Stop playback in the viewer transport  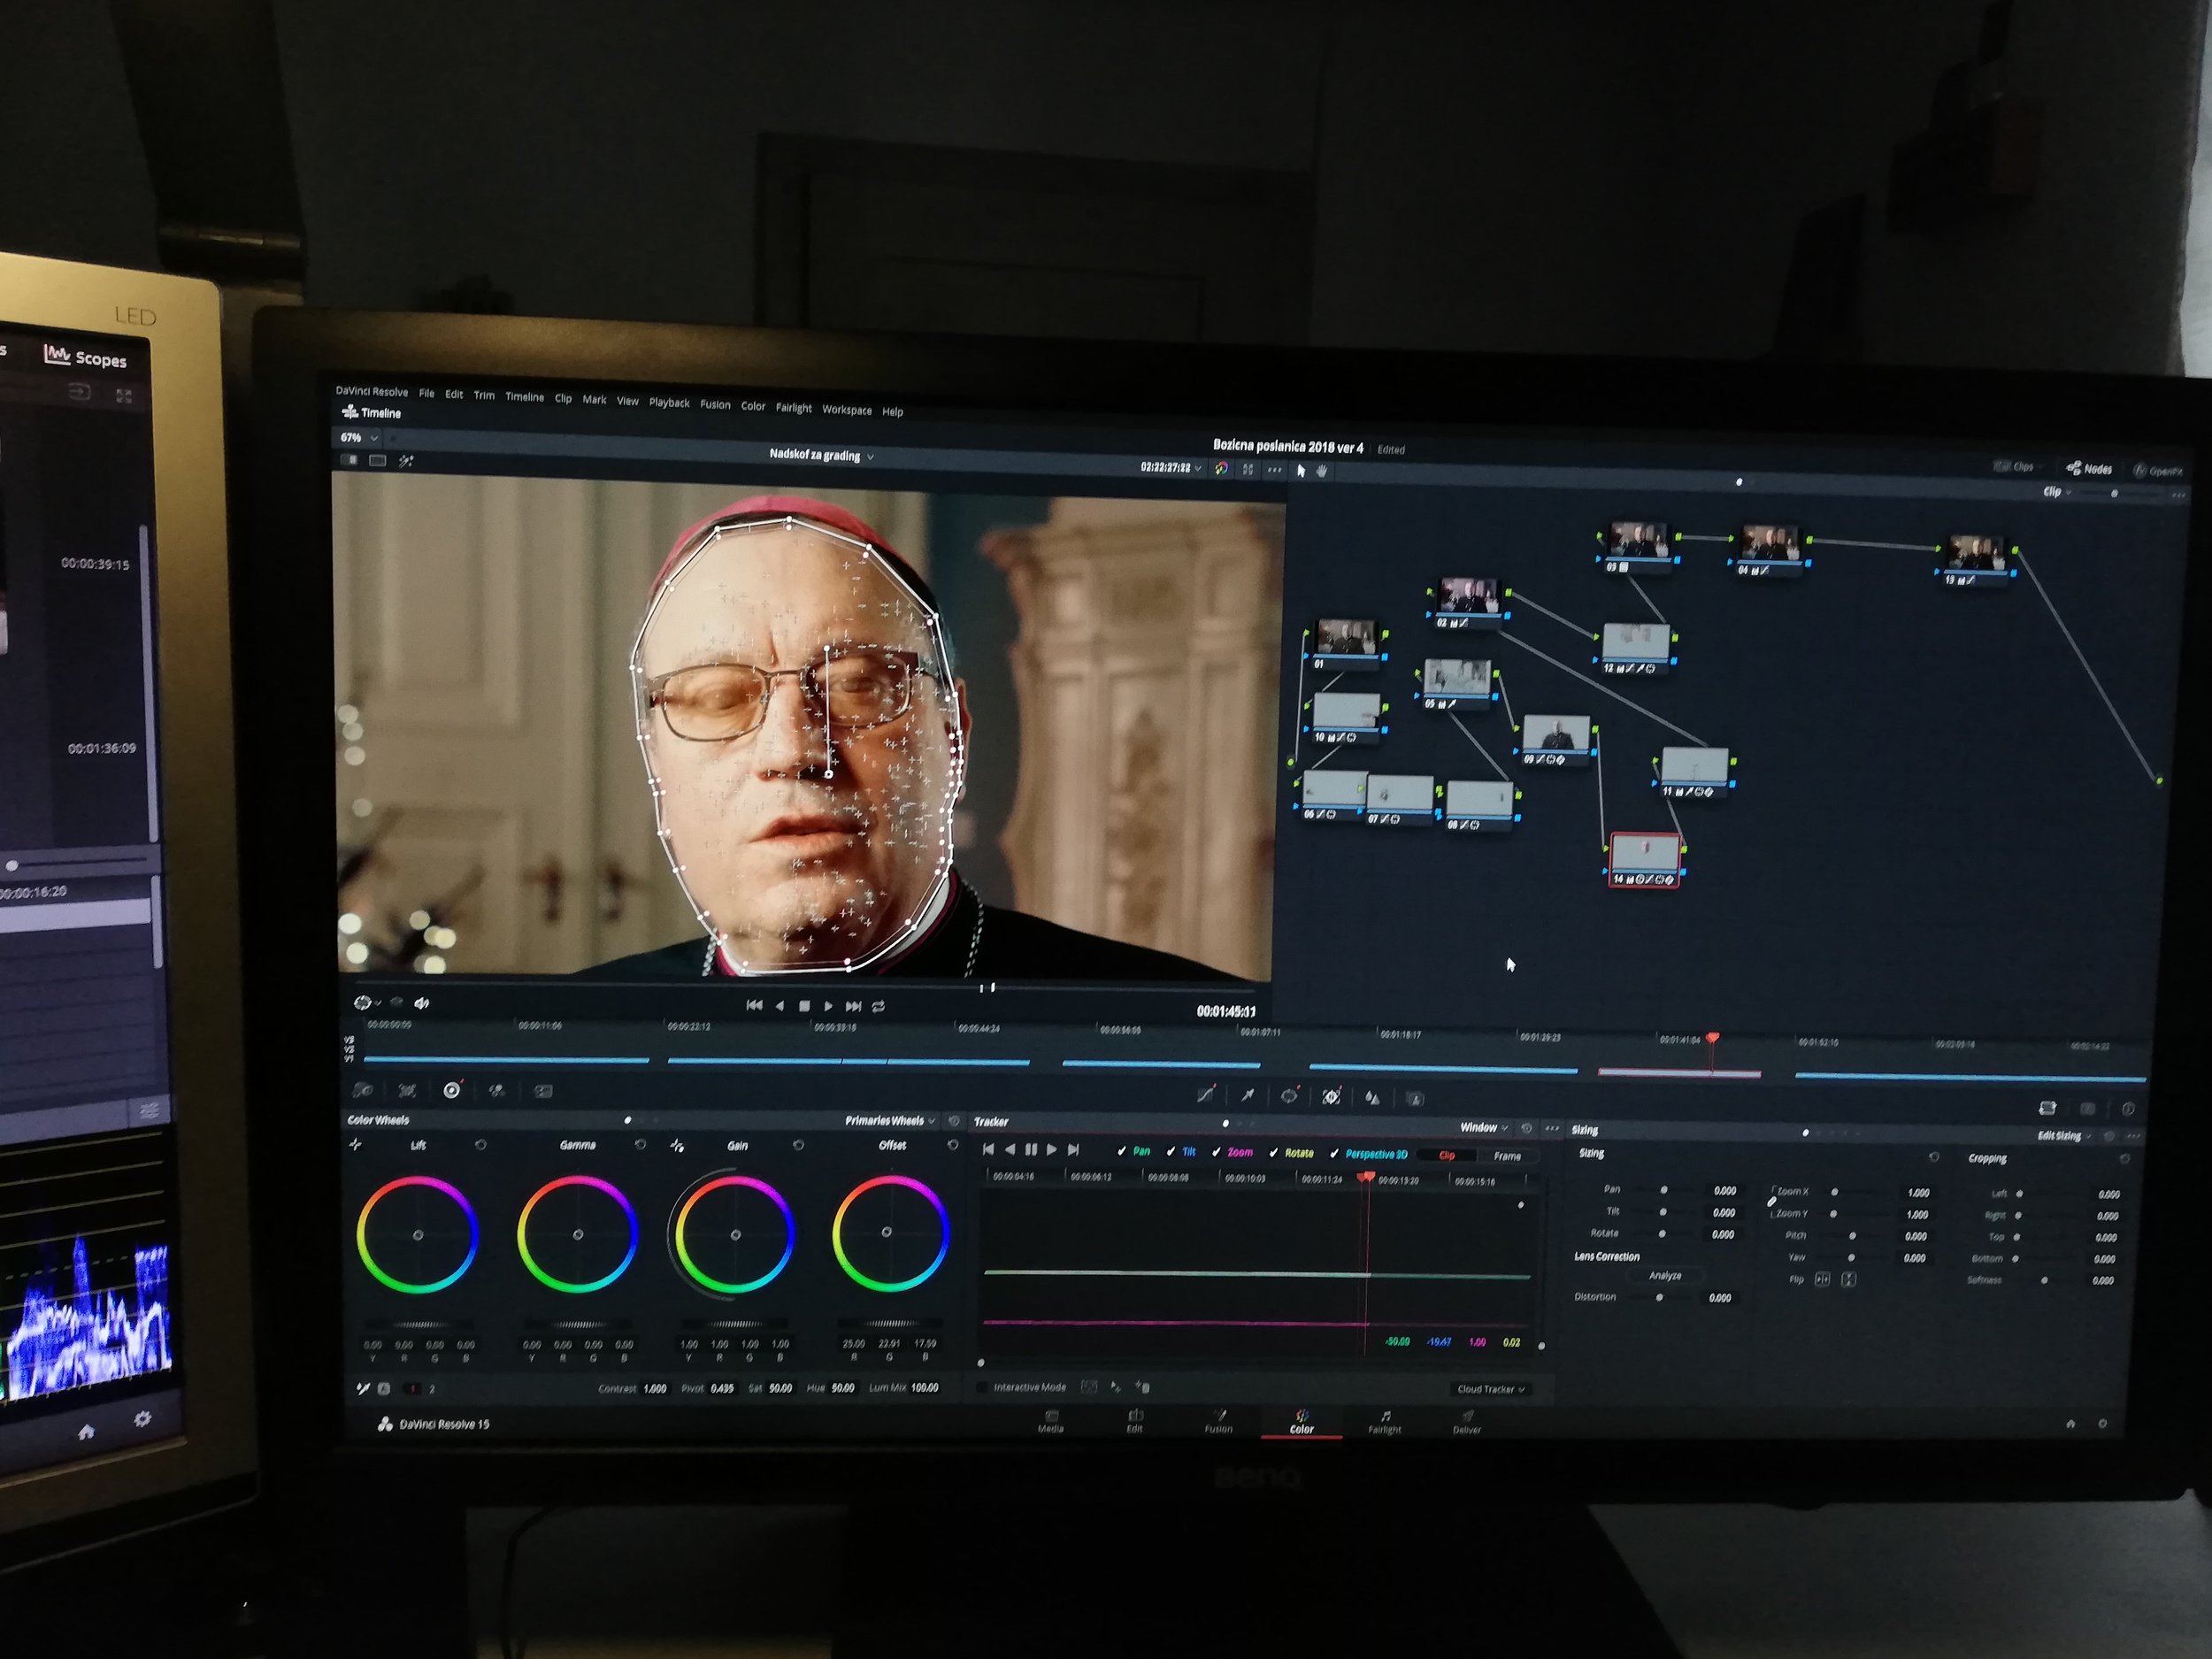(804, 1006)
